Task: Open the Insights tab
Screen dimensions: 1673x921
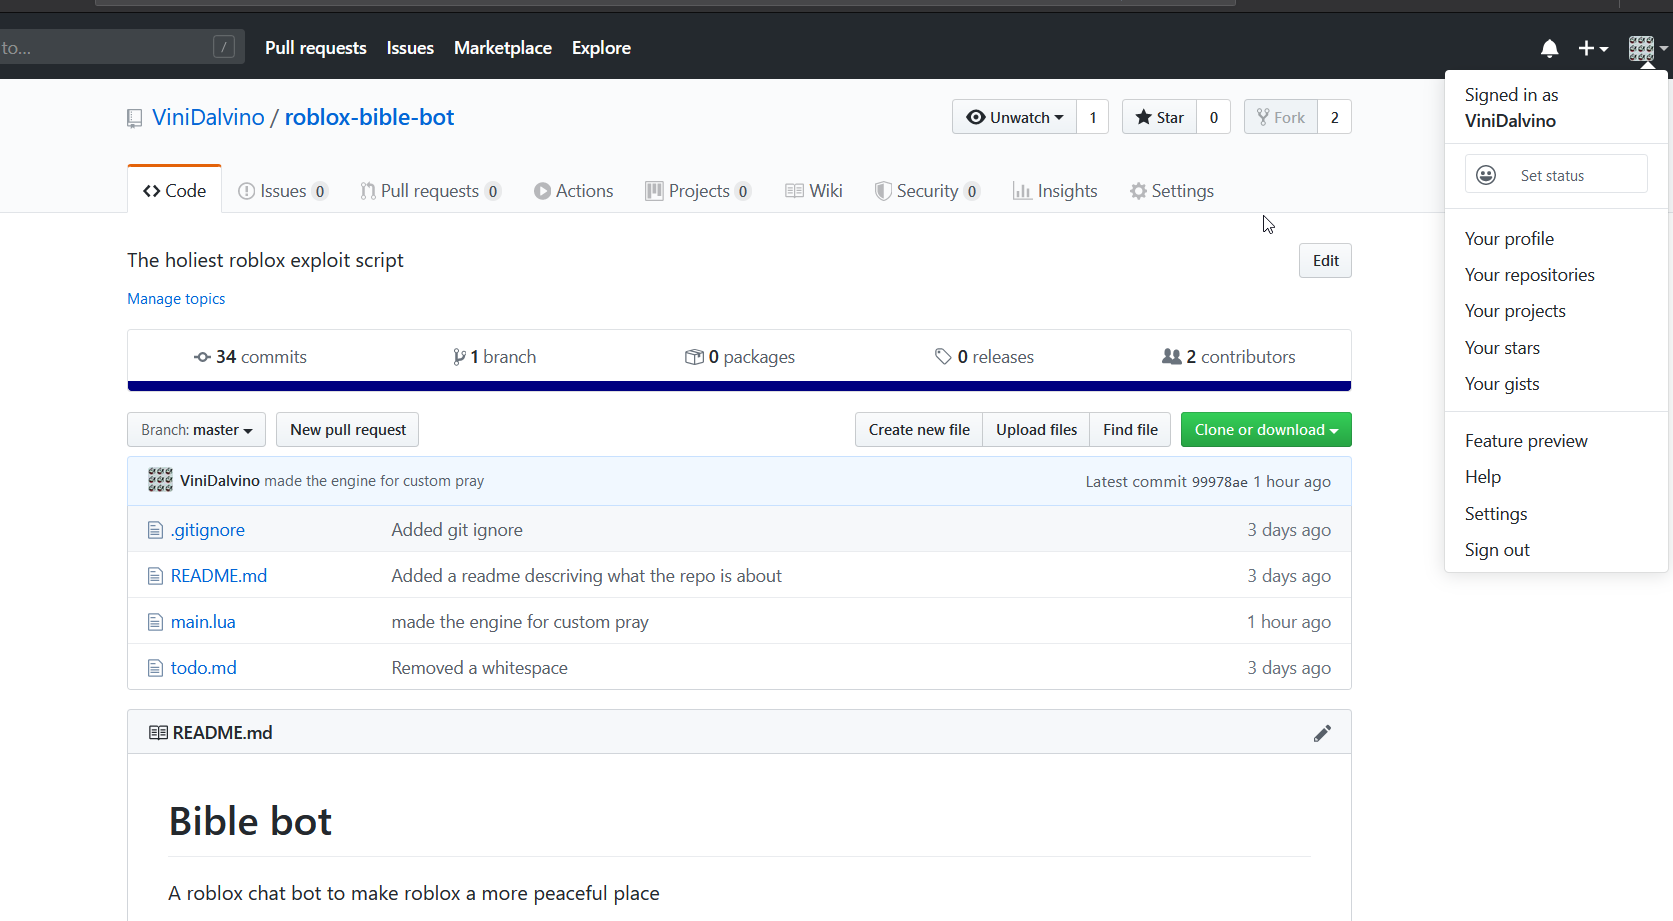Action: [1055, 191]
